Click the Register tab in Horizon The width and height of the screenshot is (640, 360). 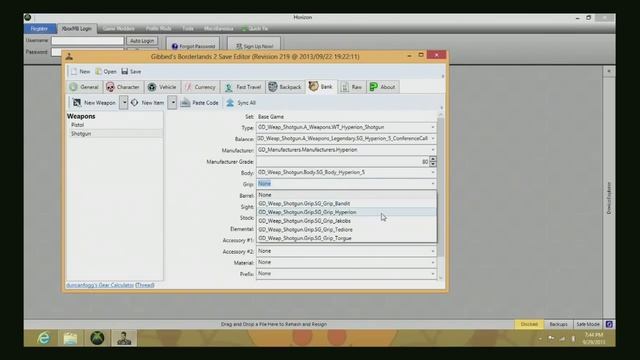[x=39, y=29]
